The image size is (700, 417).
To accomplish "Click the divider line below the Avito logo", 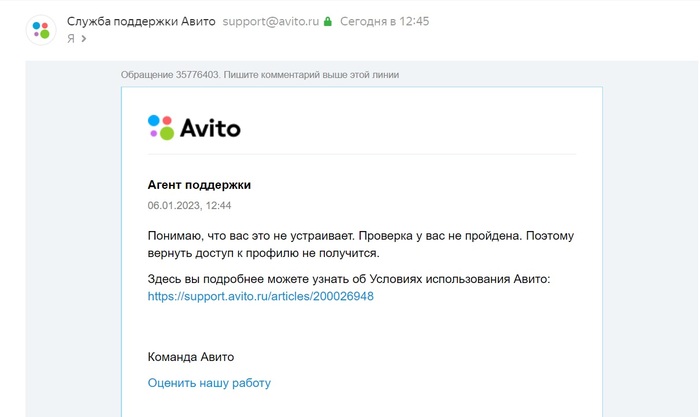I will (361, 154).
